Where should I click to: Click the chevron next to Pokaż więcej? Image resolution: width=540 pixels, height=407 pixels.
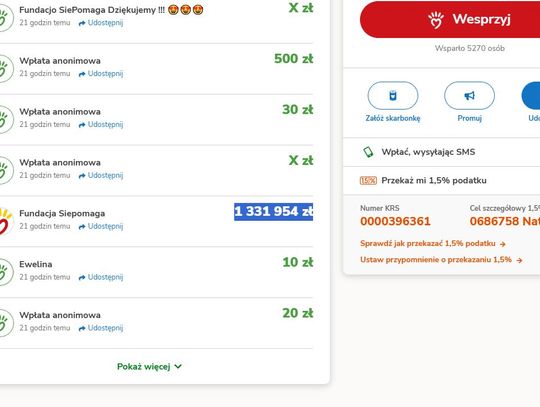tap(178, 366)
